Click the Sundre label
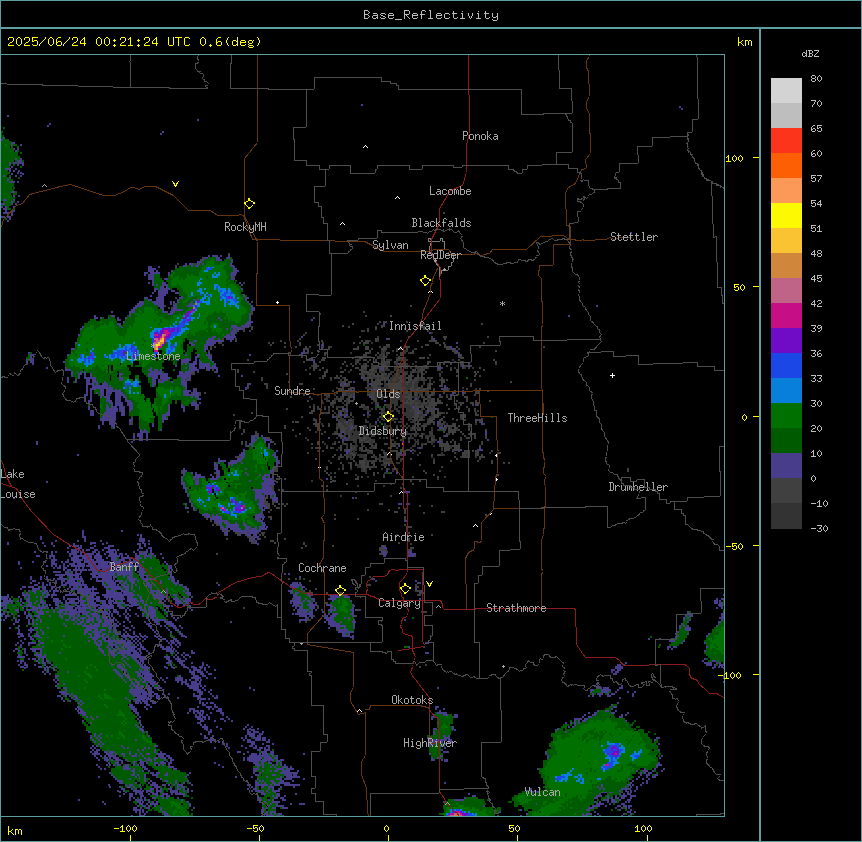The width and height of the screenshot is (862, 842). pos(292,391)
